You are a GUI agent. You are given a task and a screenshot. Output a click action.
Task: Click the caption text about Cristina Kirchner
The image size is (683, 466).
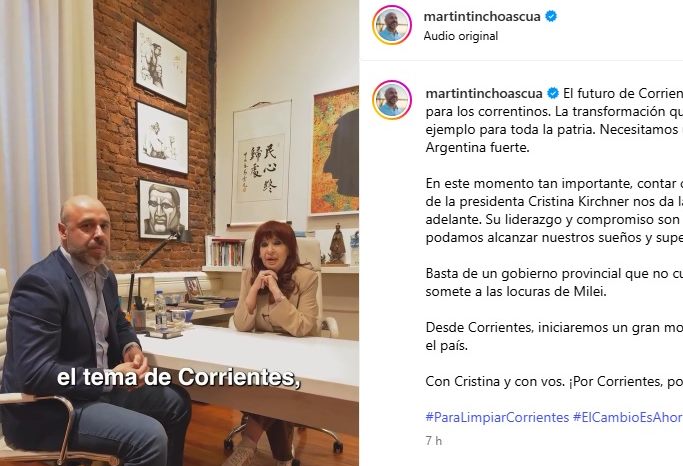554,201
